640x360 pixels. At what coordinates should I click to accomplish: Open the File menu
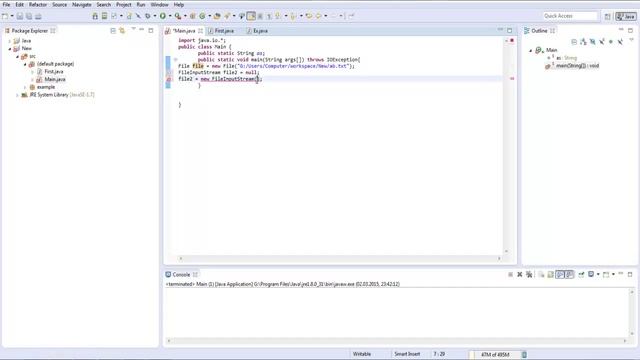point(6,4)
